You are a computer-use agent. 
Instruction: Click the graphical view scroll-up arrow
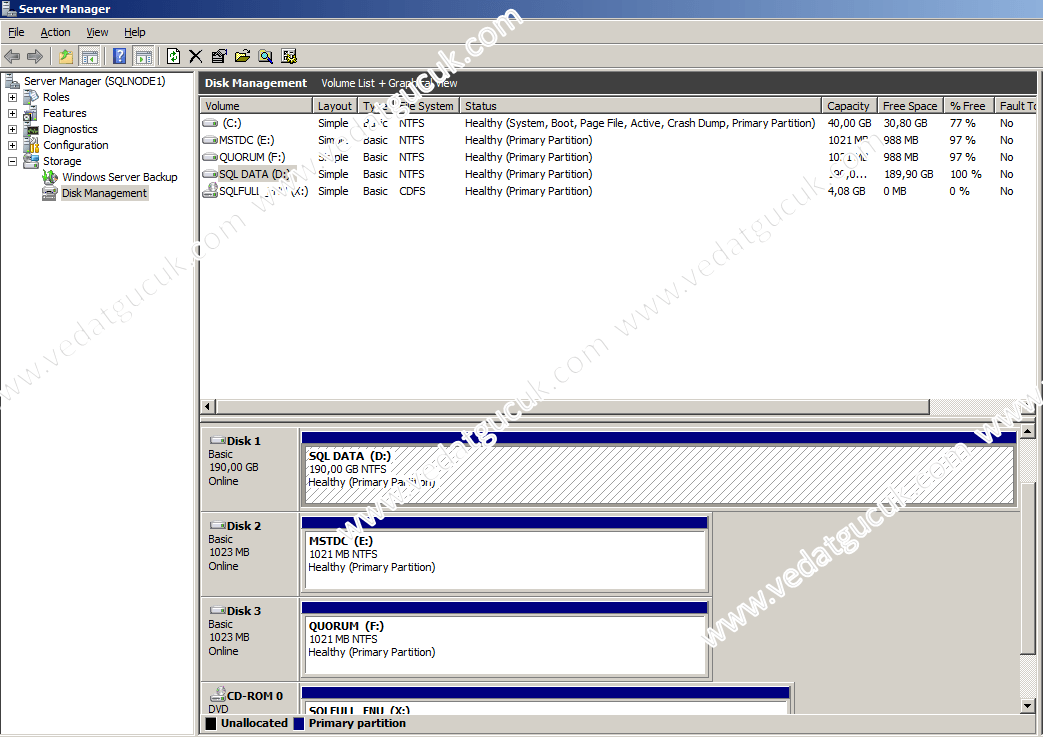(1028, 432)
